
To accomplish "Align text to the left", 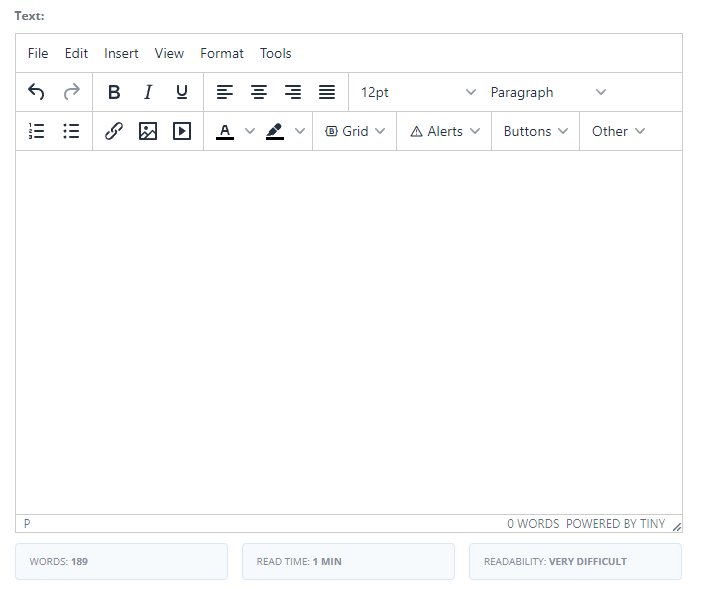I will (x=225, y=92).
